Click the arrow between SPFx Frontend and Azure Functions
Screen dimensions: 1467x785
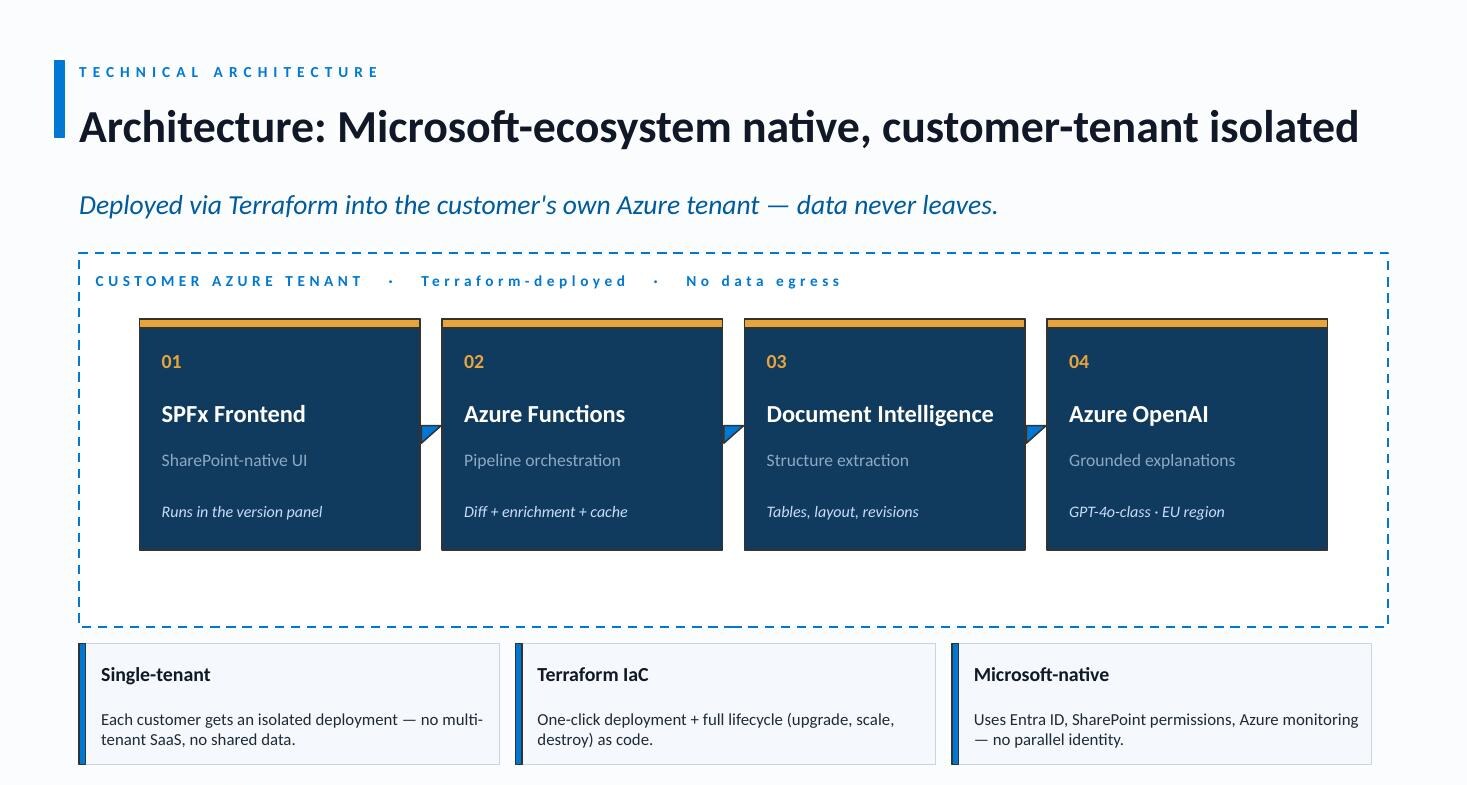(x=431, y=434)
